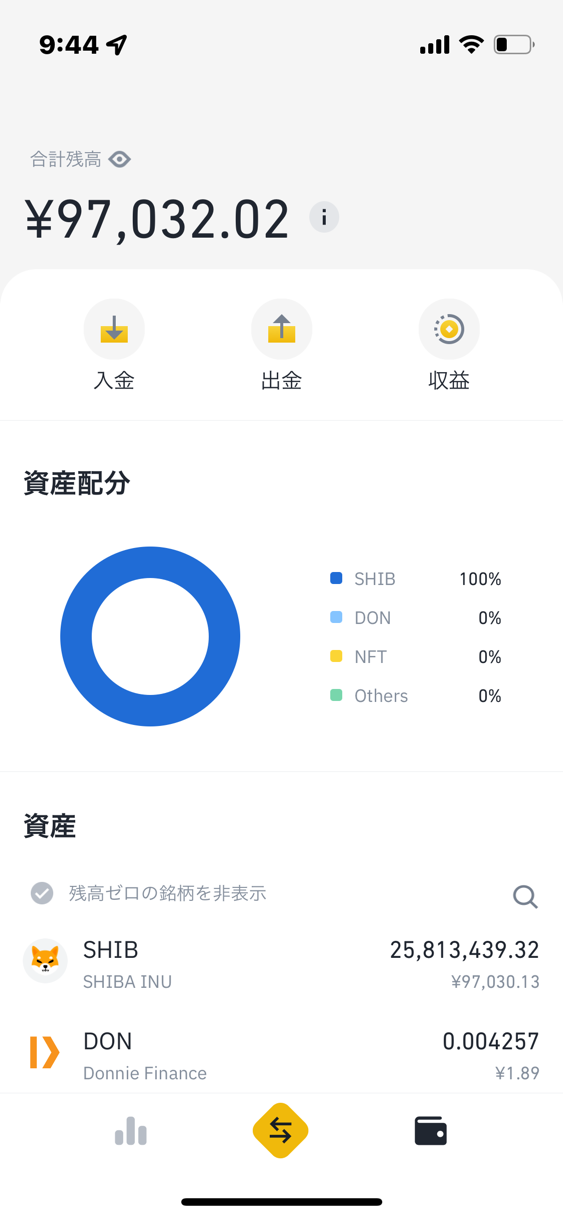This screenshot has width=563, height=1218.
Task: Tap the blue donut allocation chart
Action: pyautogui.click(x=150, y=636)
